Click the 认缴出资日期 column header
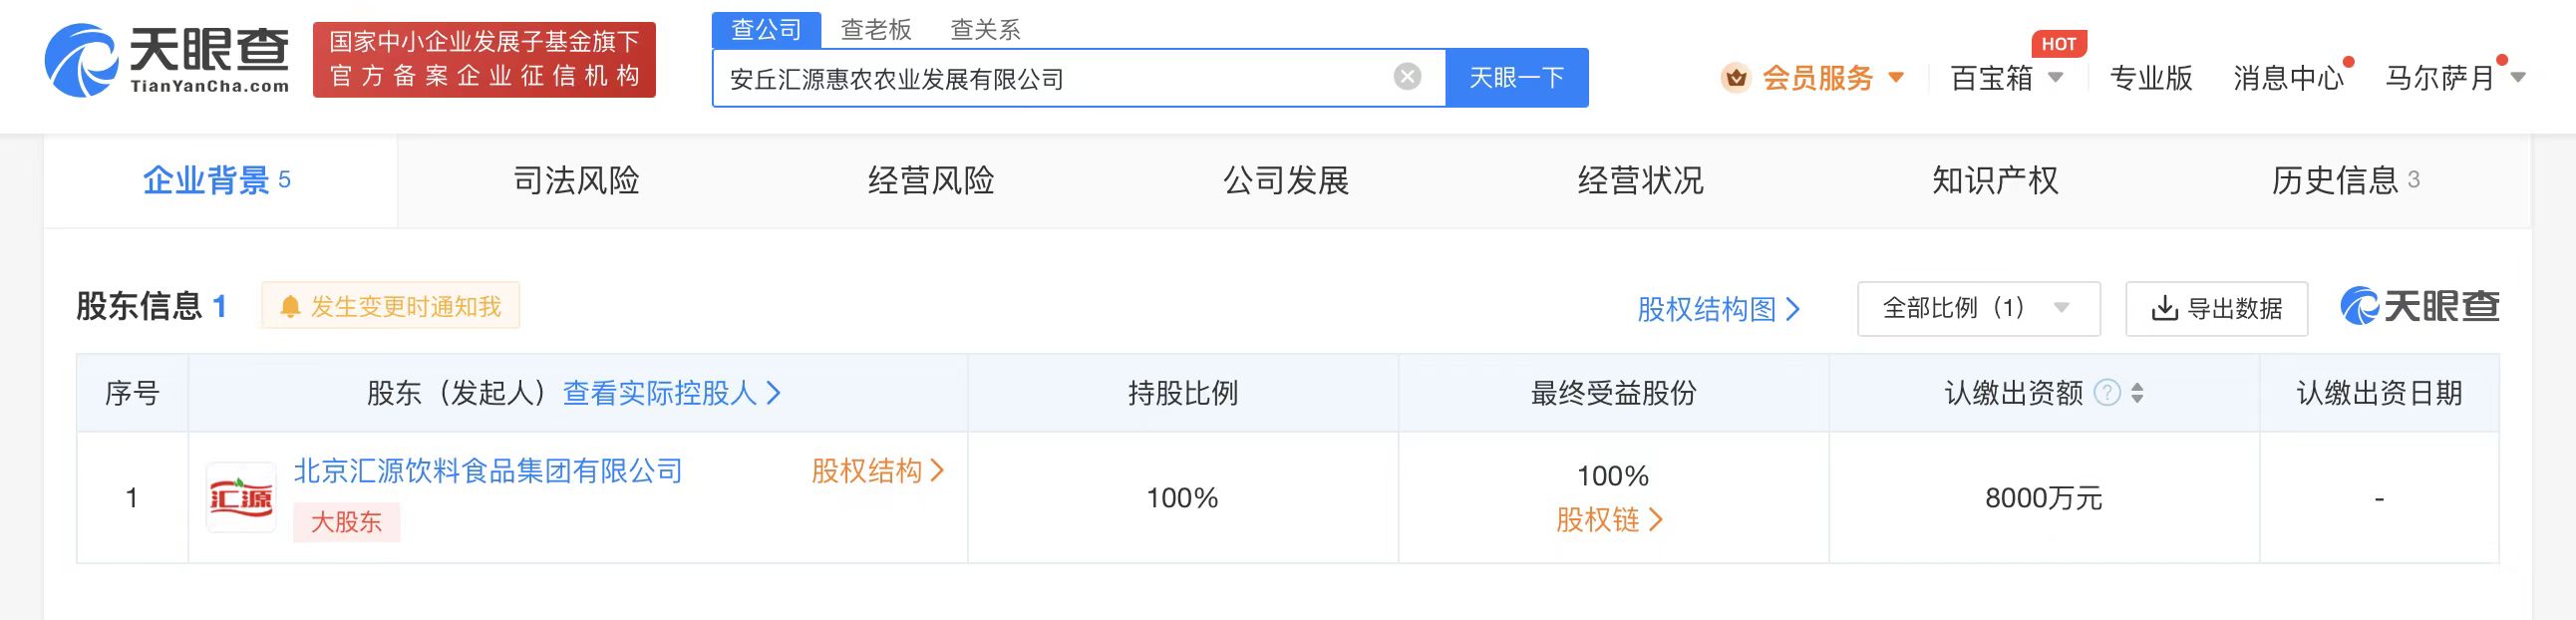Screen dimensions: 2576x620 coord(2379,393)
